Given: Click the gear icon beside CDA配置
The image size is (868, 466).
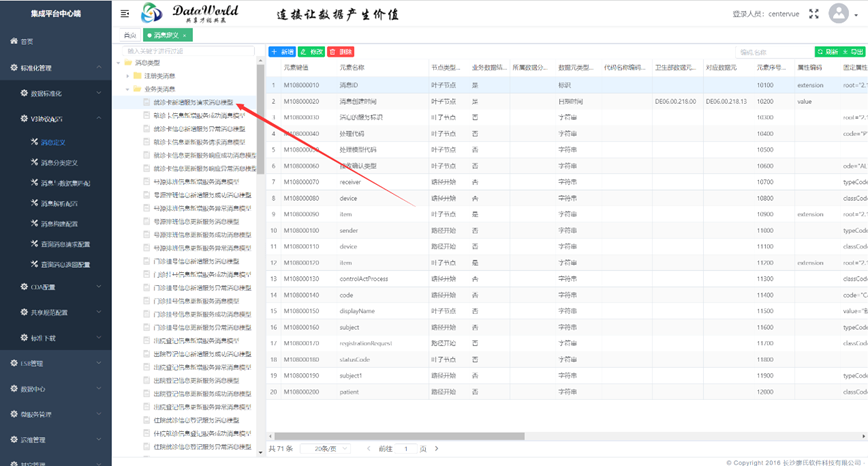Looking at the screenshot, I should (x=24, y=286).
